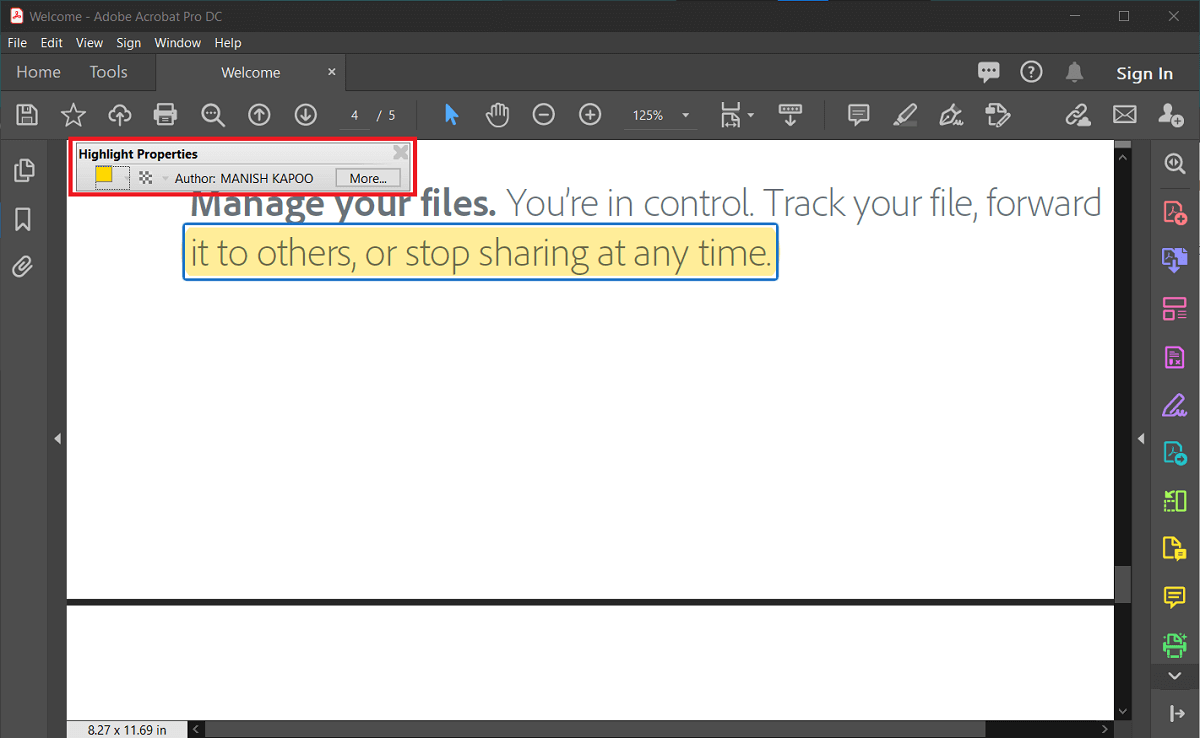Screen dimensions: 1200x738
Task: Switch to the Home tab
Action: point(38,72)
